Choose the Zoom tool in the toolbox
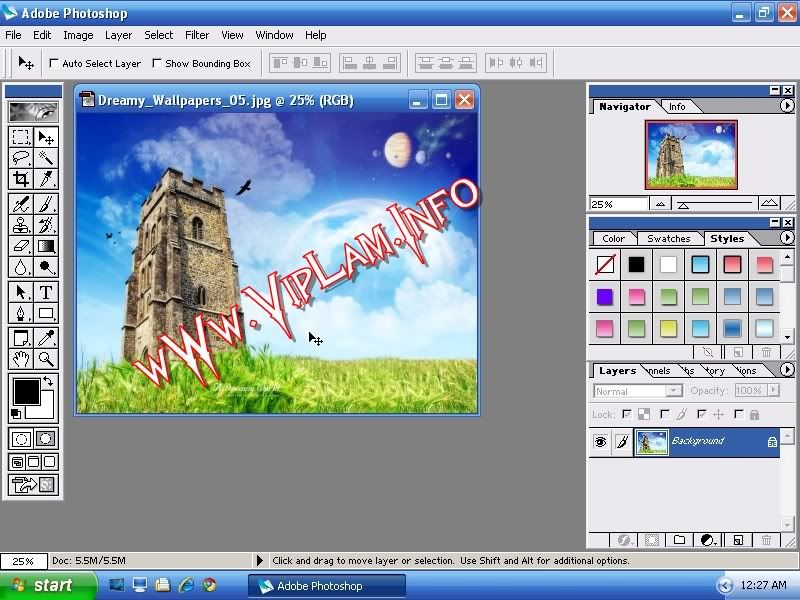Image resolution: width=800 pixels, height=600 pixels. tap(46, 359)
